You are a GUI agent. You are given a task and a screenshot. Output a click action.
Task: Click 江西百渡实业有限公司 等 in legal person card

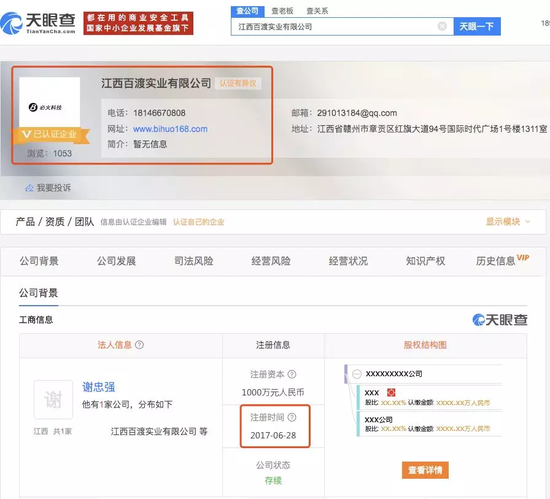click(159, 431)
